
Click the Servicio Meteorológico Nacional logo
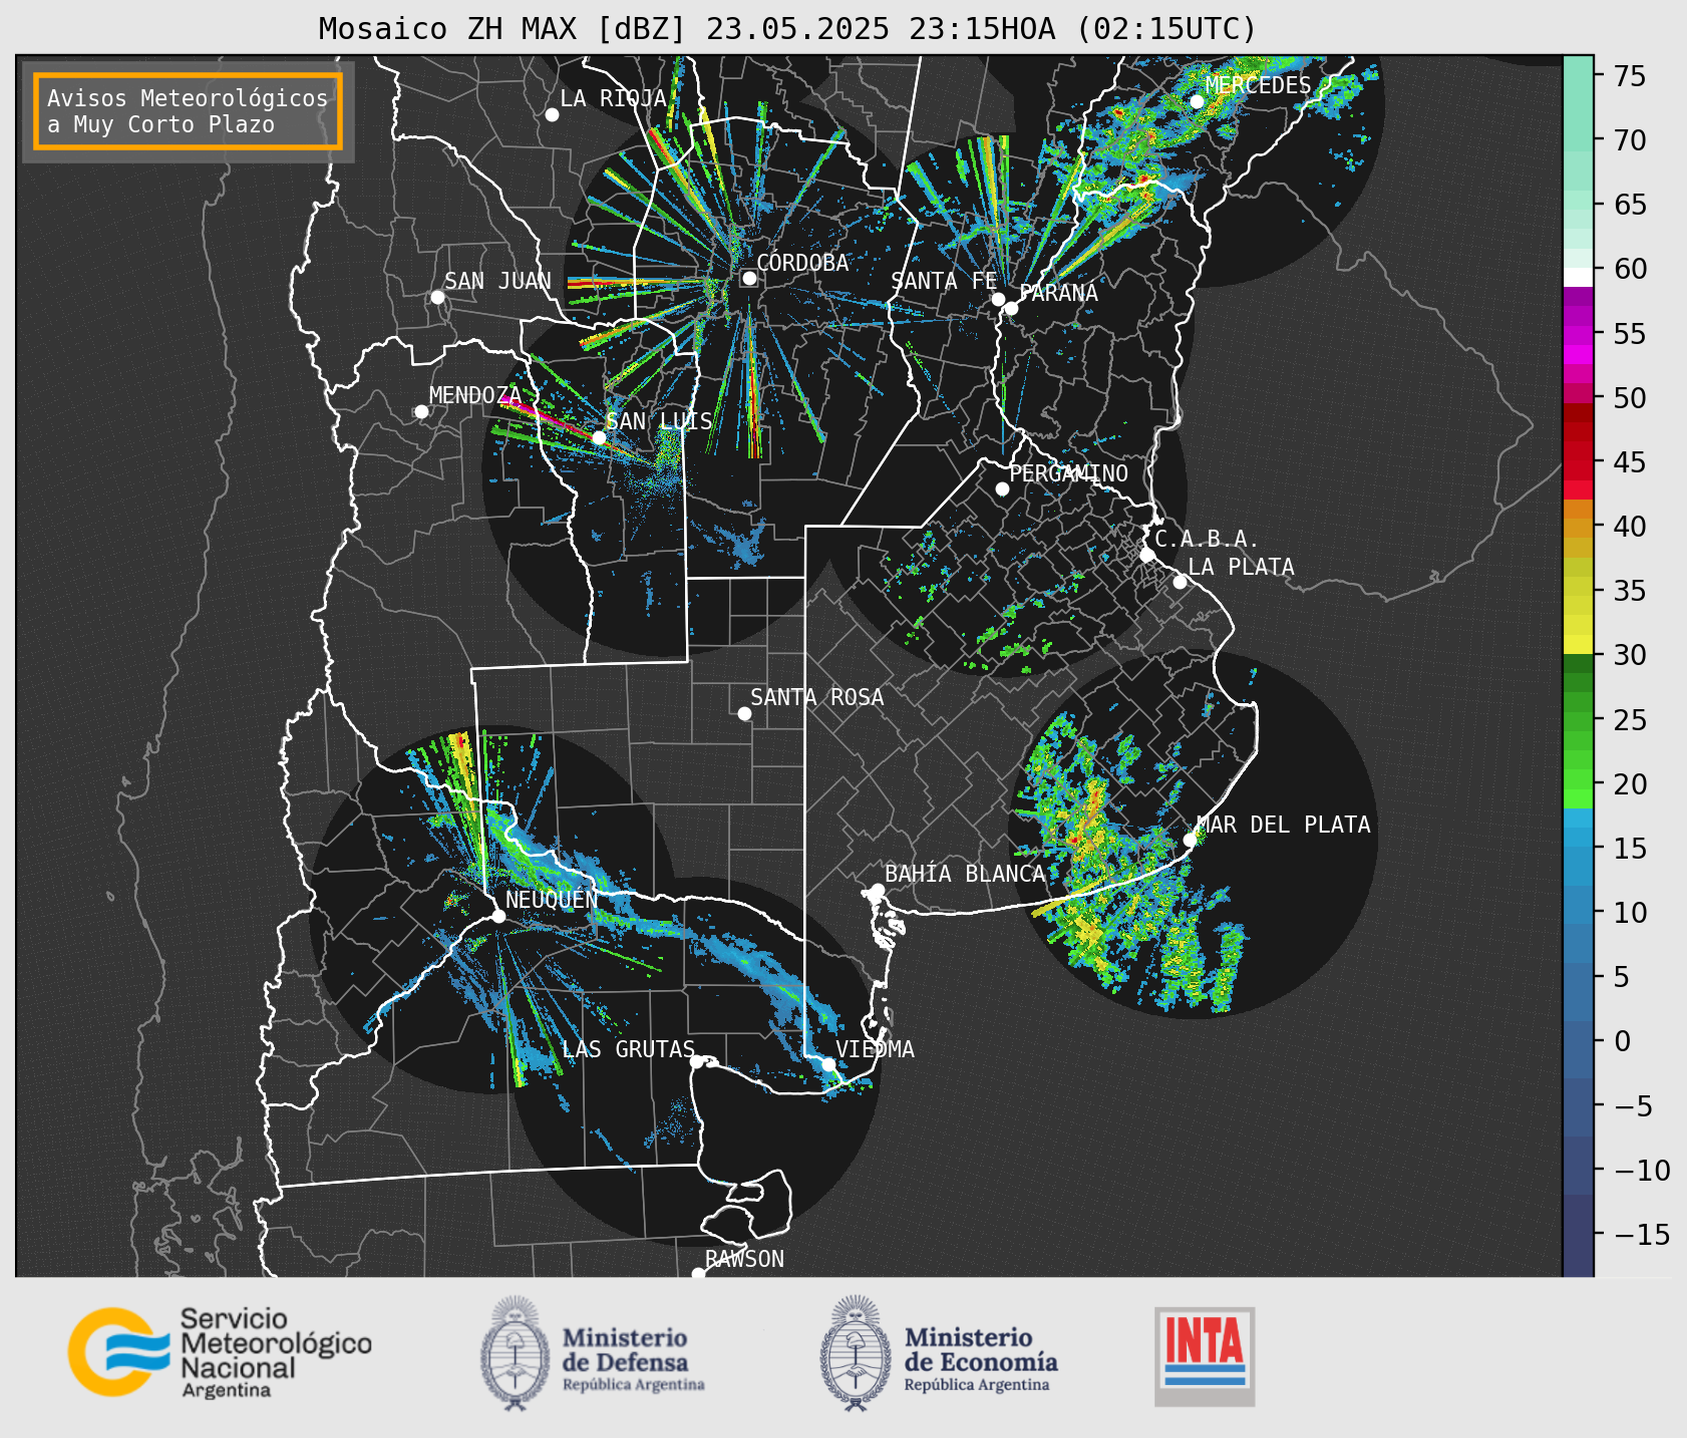point(219,1352)
